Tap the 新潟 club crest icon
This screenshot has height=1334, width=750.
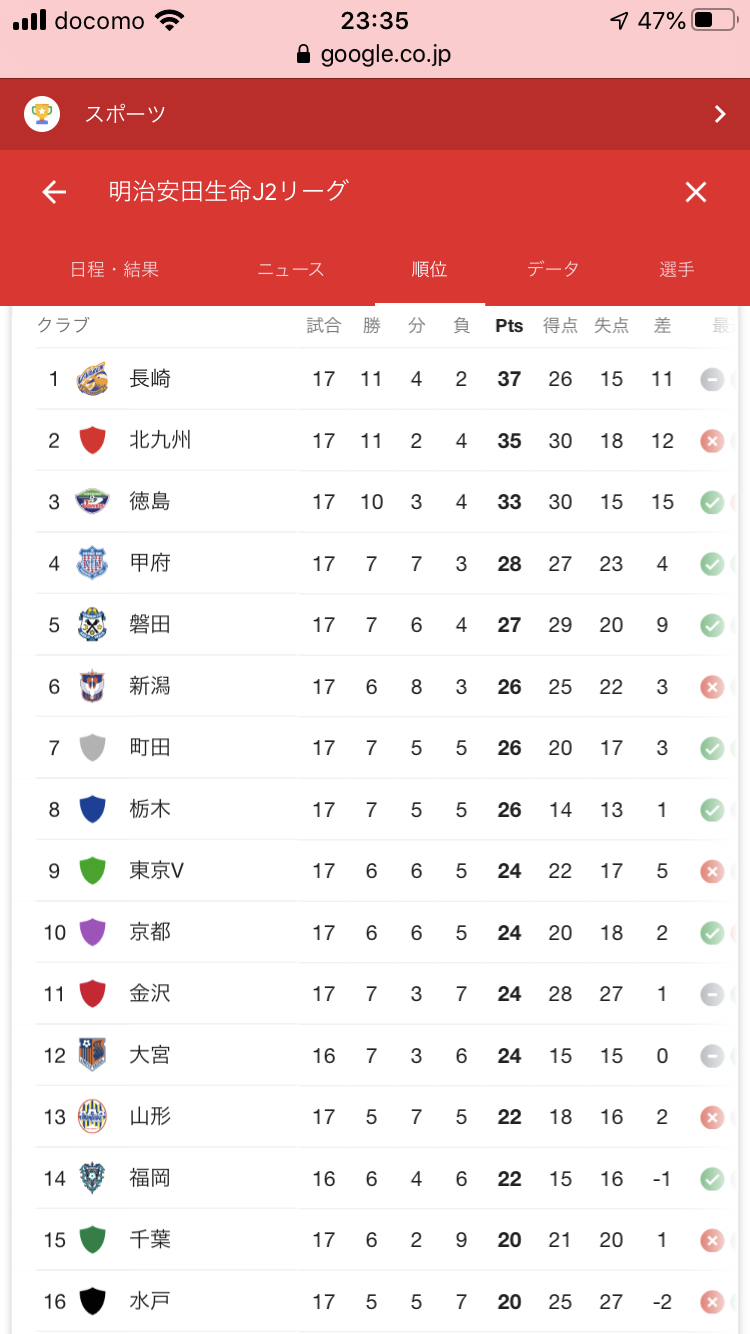click(x=92, y=687)
